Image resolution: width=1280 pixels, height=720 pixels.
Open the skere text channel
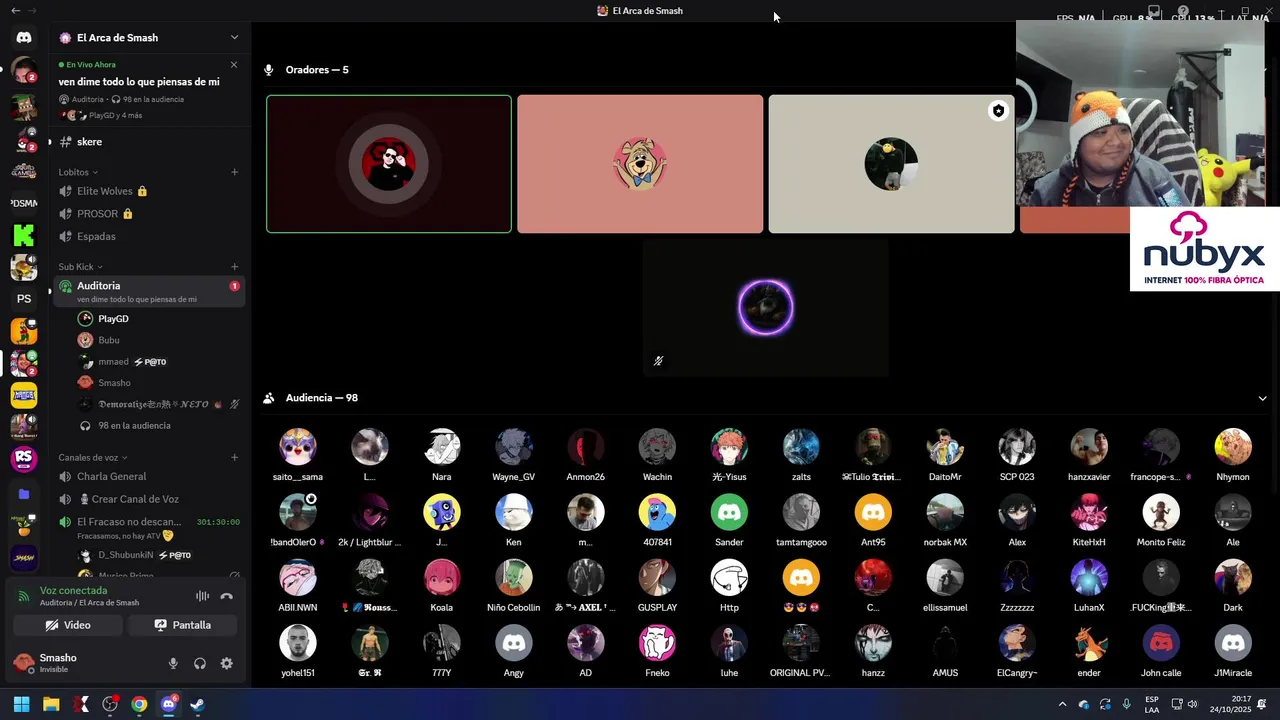pos(149,142)
